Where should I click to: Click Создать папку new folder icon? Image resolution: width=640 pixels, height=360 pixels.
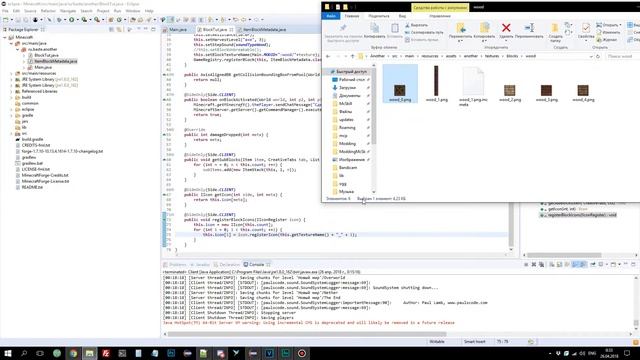[x=555, y=28]
